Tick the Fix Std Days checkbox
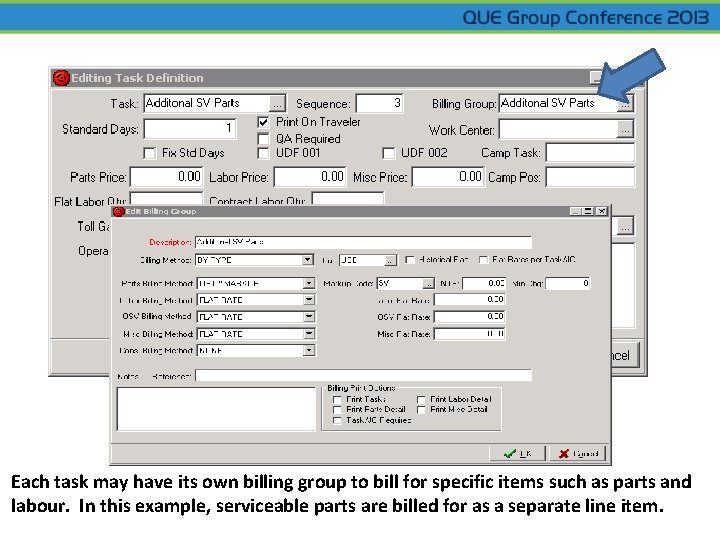The width and height of the screenshot is (720, 540). tap(150, 153)
